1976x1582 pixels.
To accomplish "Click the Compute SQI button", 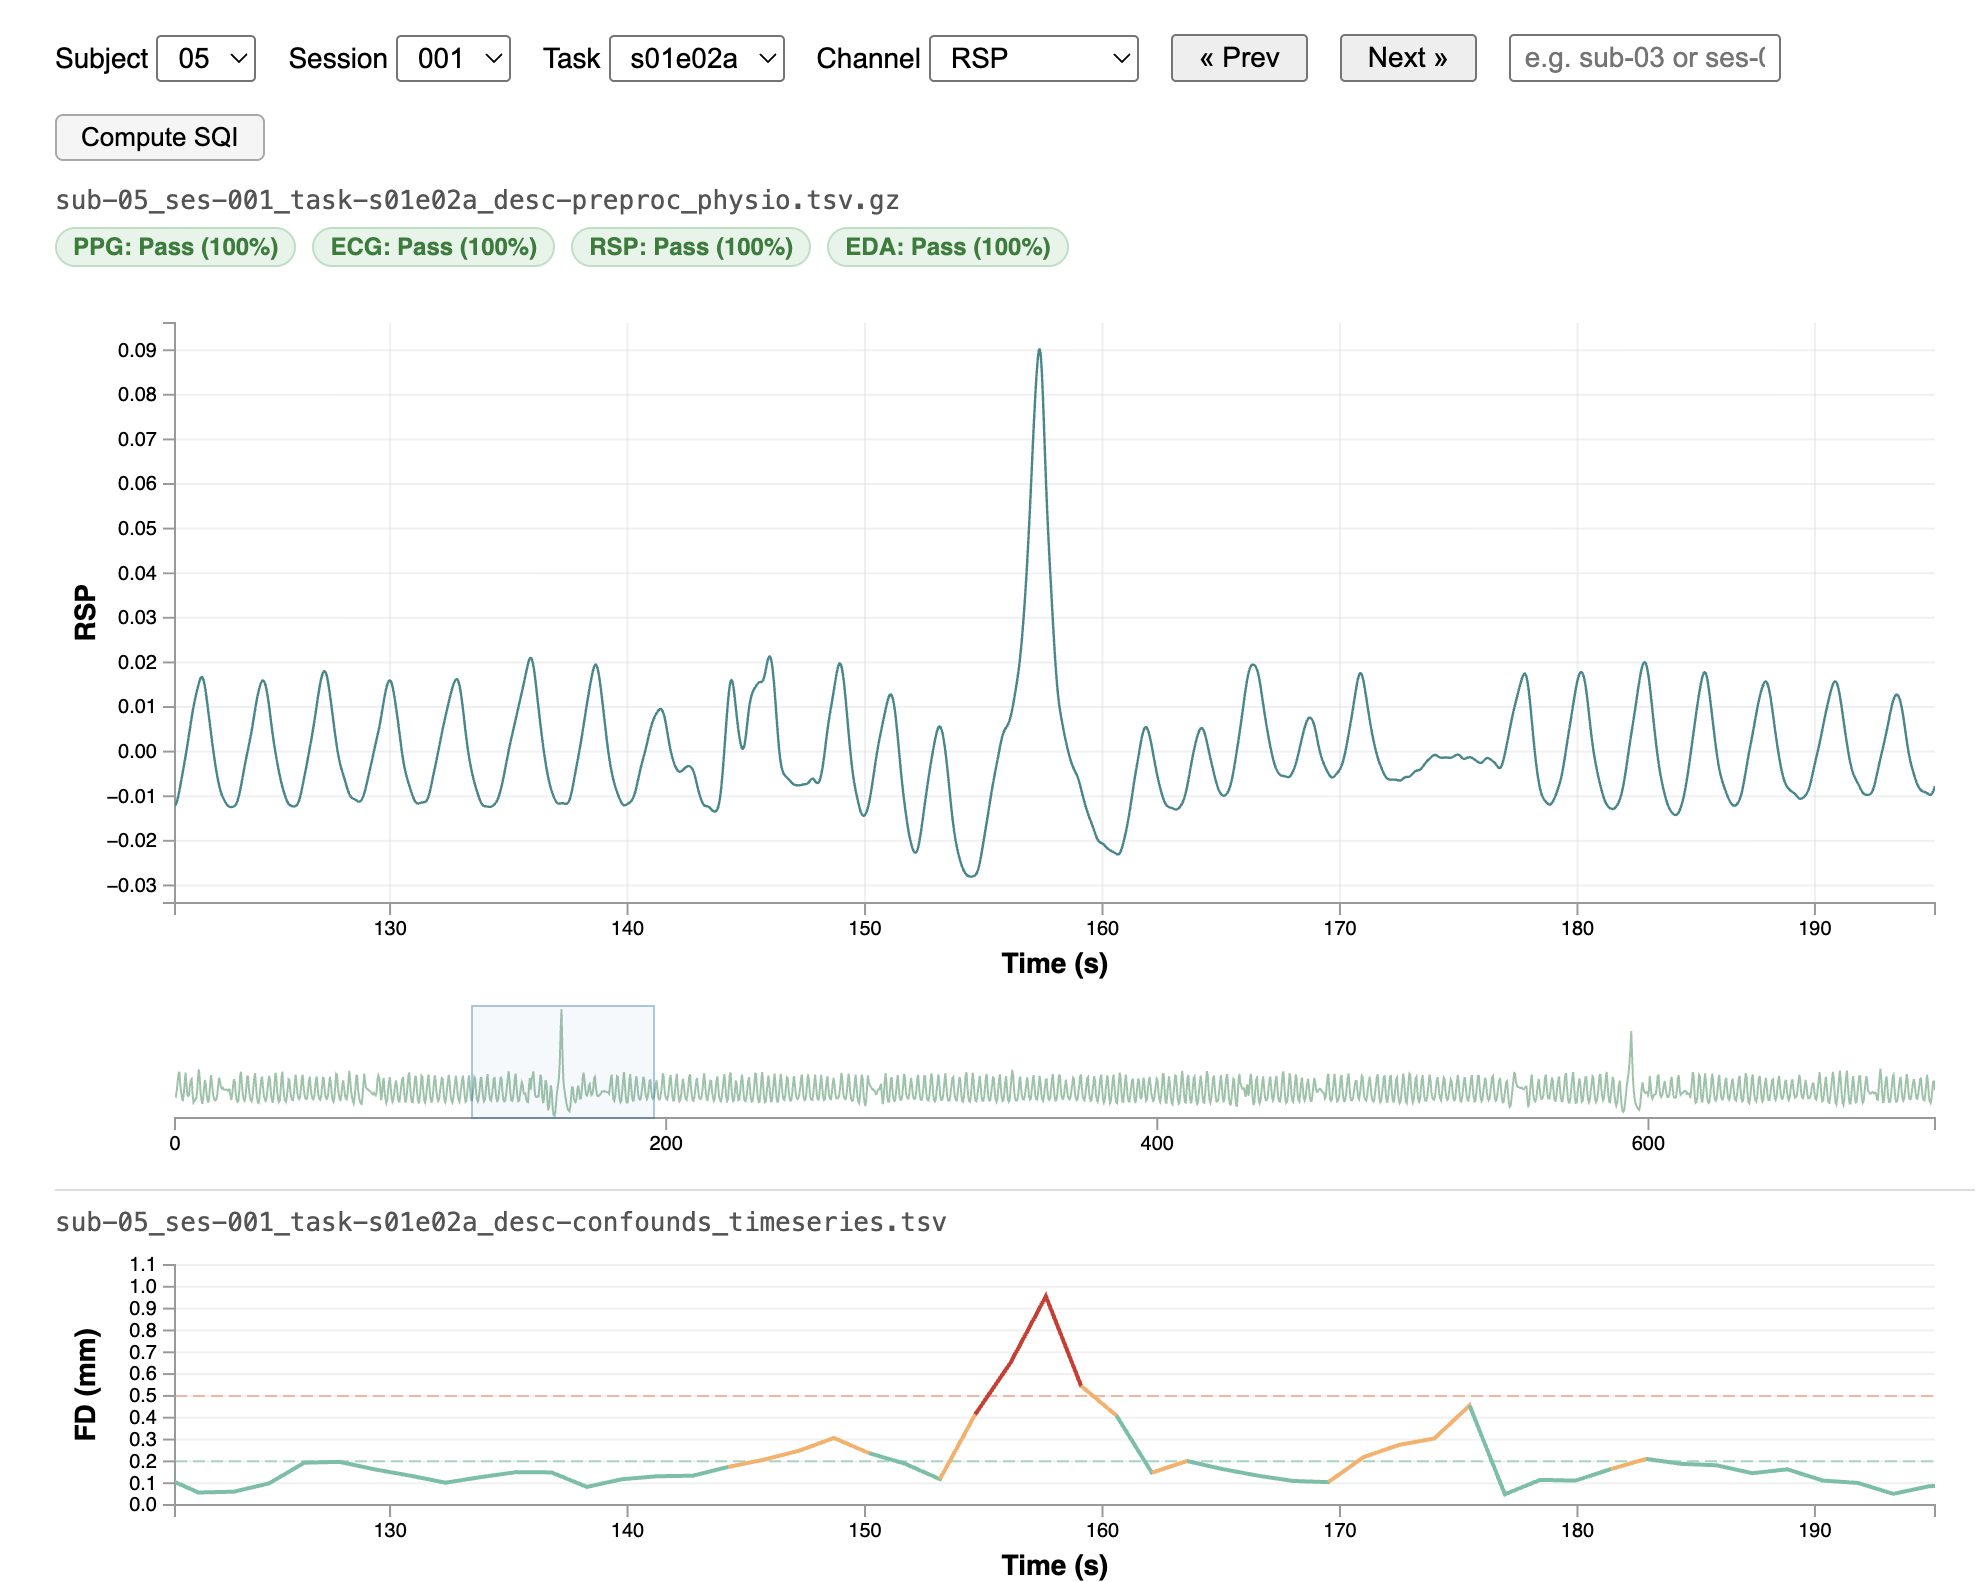I will point(160,137).
